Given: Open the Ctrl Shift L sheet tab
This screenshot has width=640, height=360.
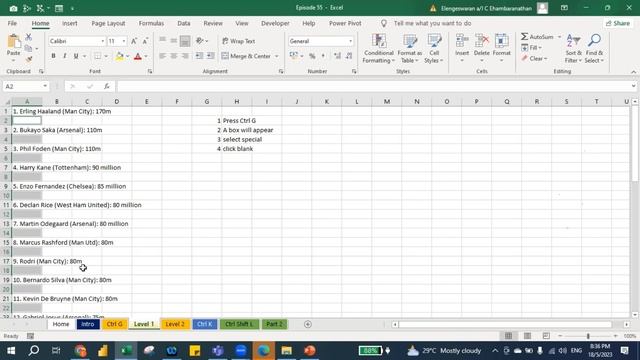Looking at the screenshot, I should (239, 324).
